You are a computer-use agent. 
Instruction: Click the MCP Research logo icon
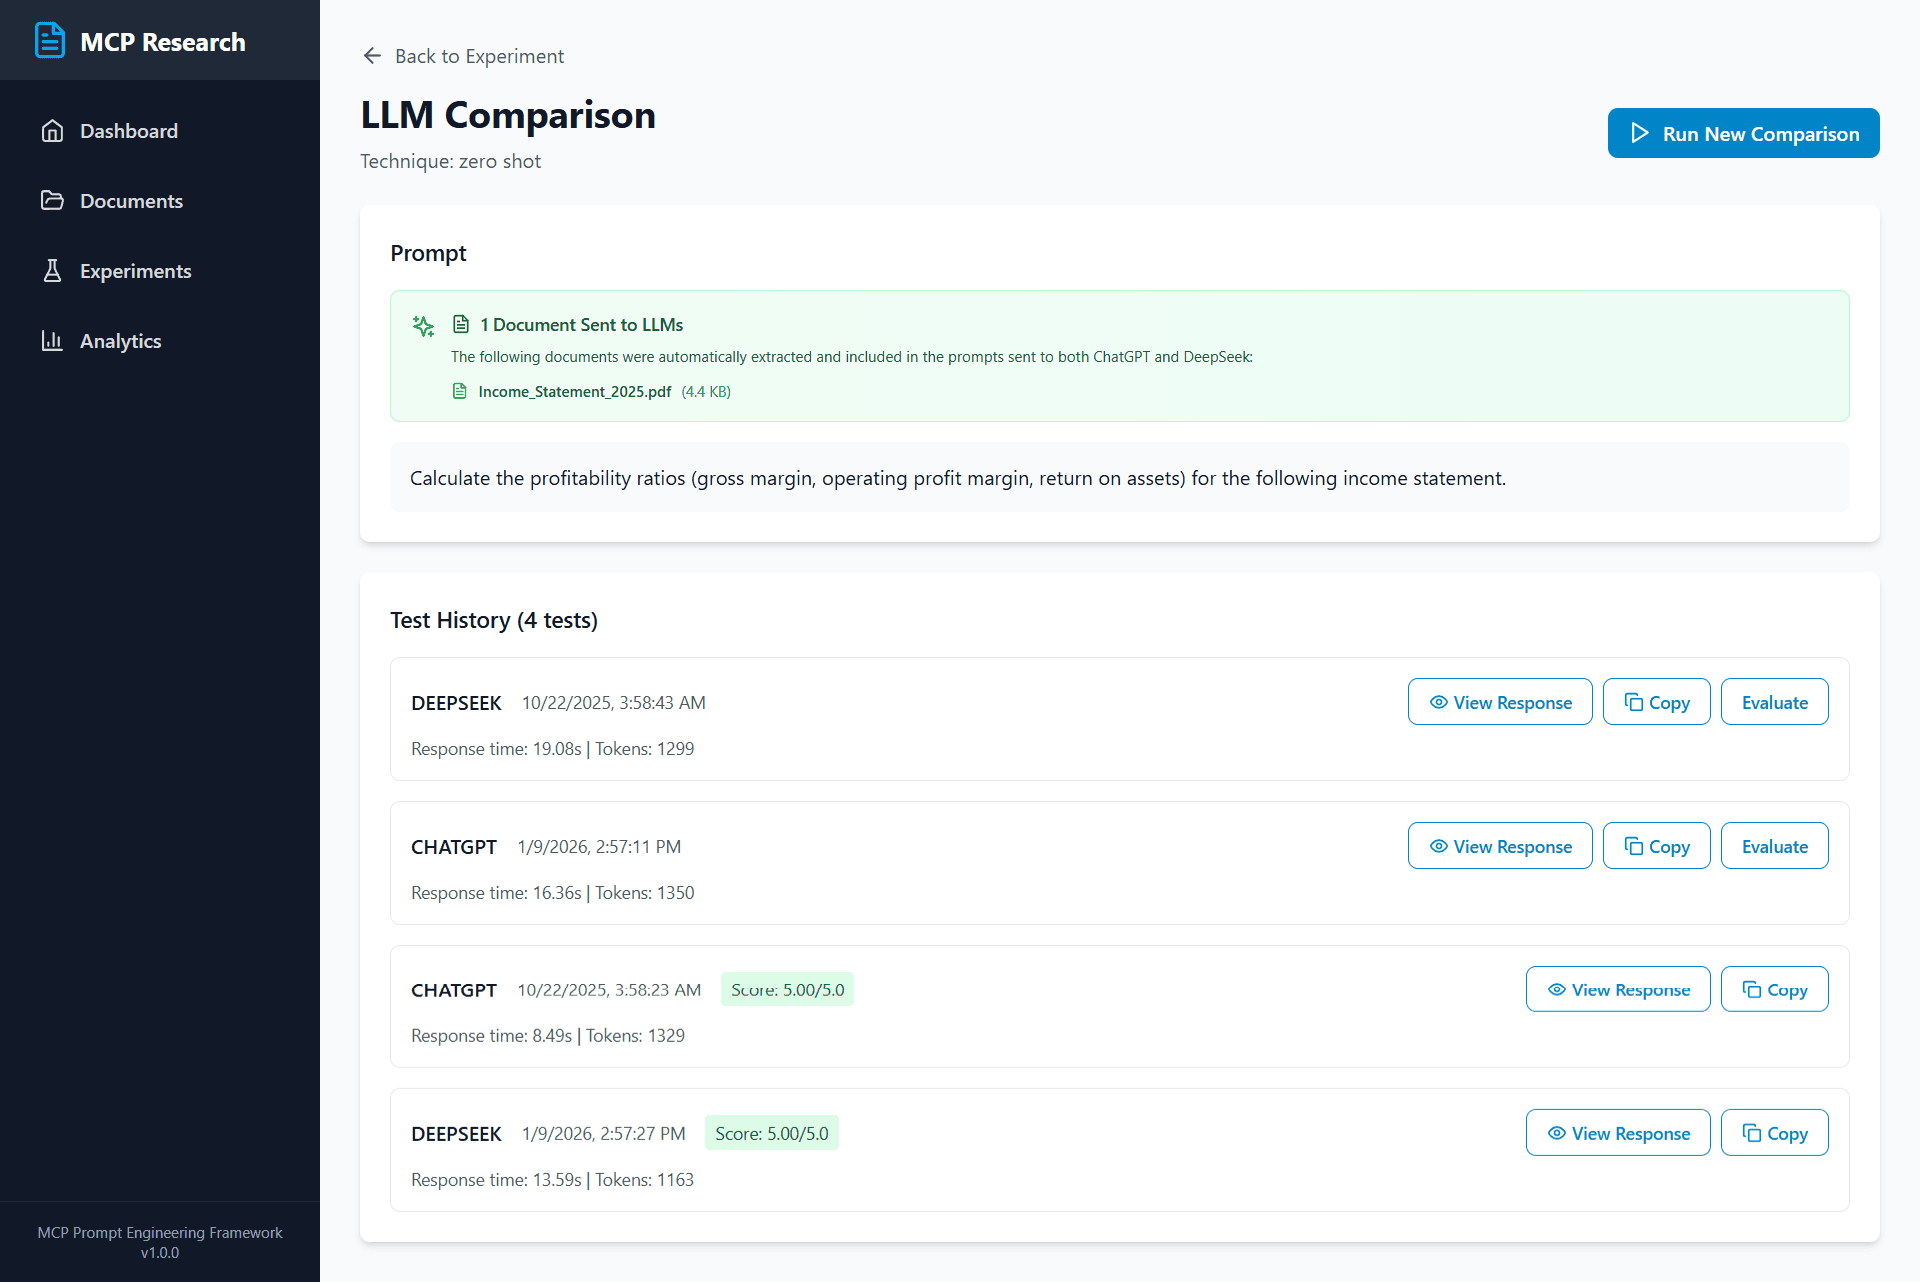point(50,41)
